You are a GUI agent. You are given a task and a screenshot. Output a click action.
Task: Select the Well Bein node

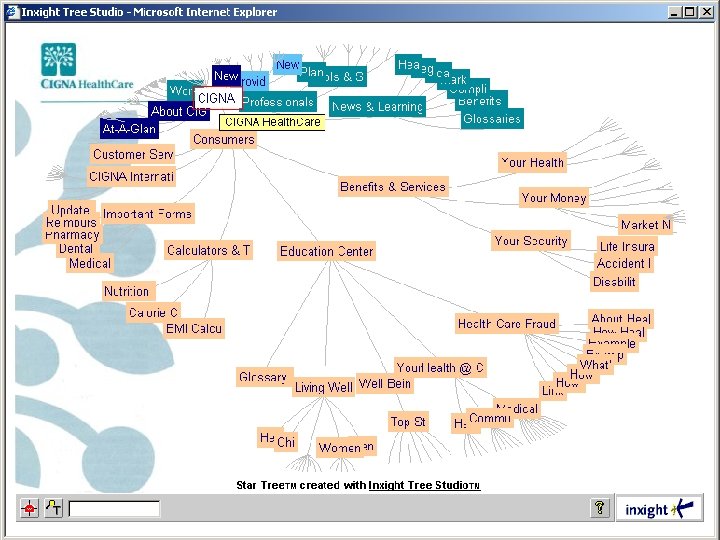tap(385, 383)
